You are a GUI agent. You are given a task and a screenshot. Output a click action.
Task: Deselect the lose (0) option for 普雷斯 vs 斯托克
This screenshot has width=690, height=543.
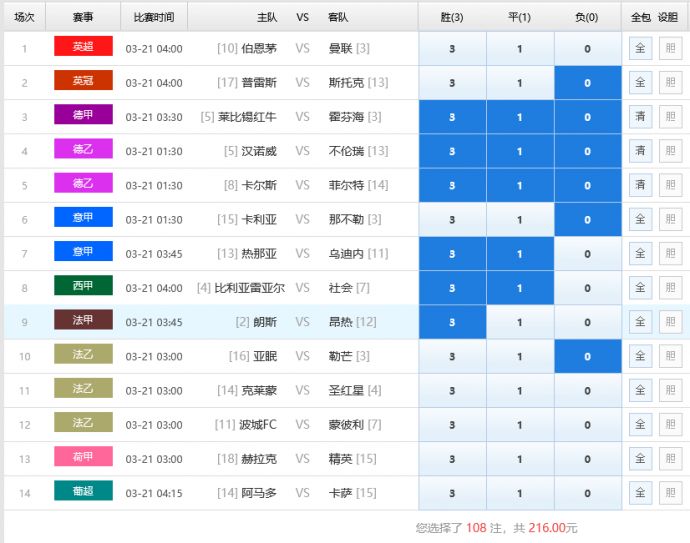[587, 83]
